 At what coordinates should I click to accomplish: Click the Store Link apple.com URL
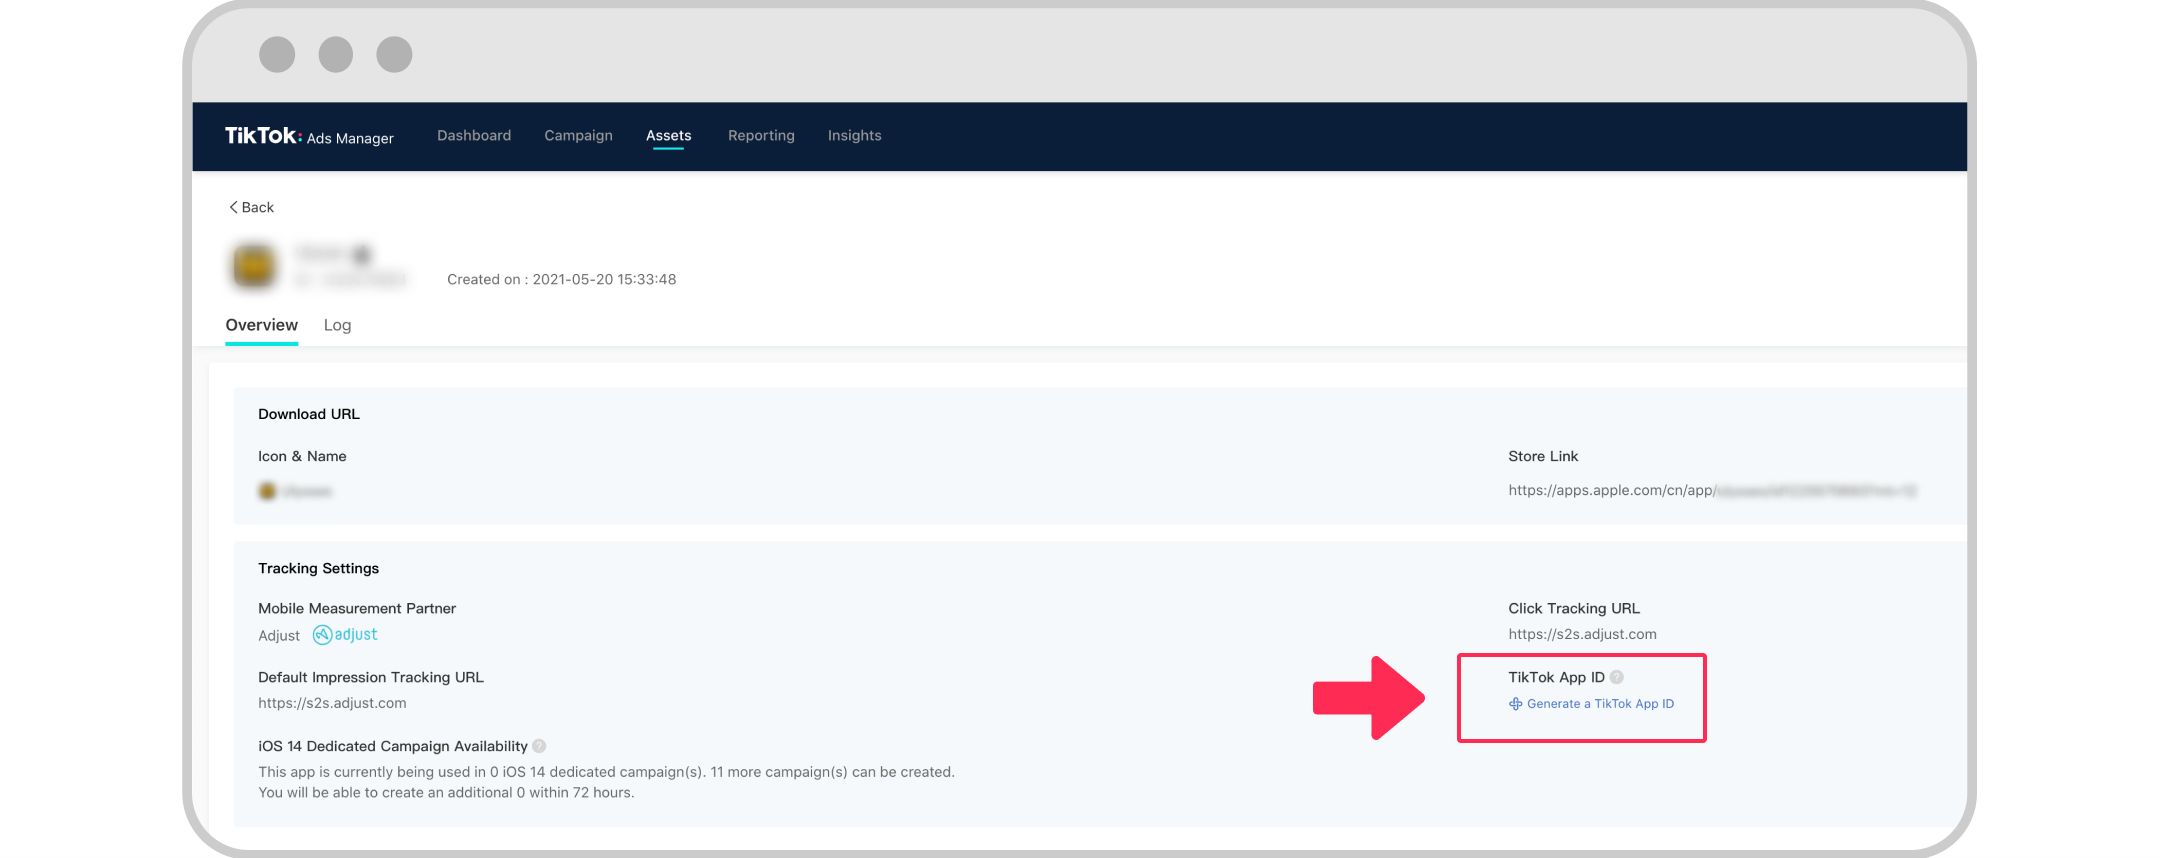tap(1712, 490)
